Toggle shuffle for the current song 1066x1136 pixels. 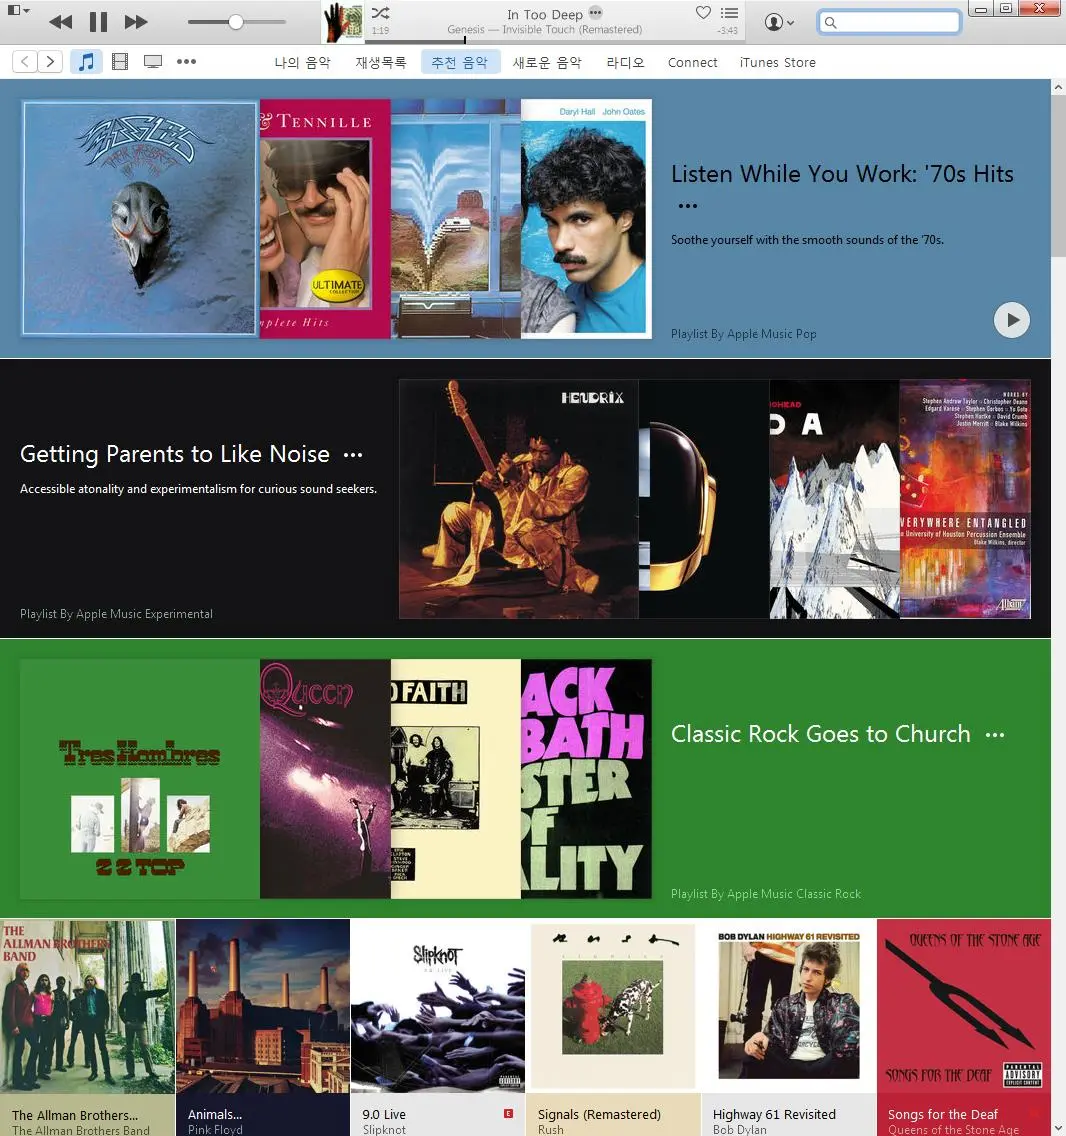pyautogui.click(x=380, y=13)
